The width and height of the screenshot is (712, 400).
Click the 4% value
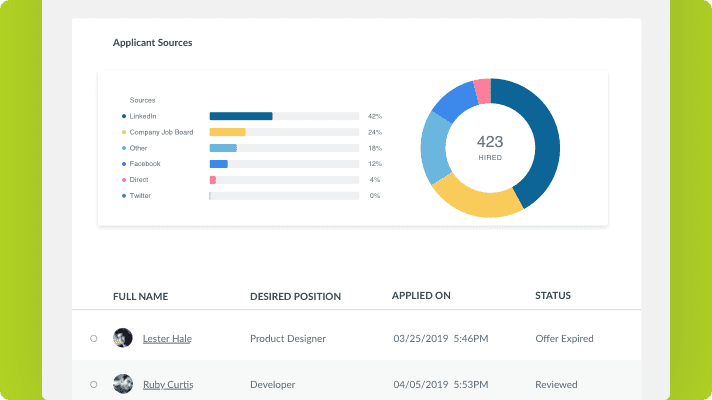375,180
